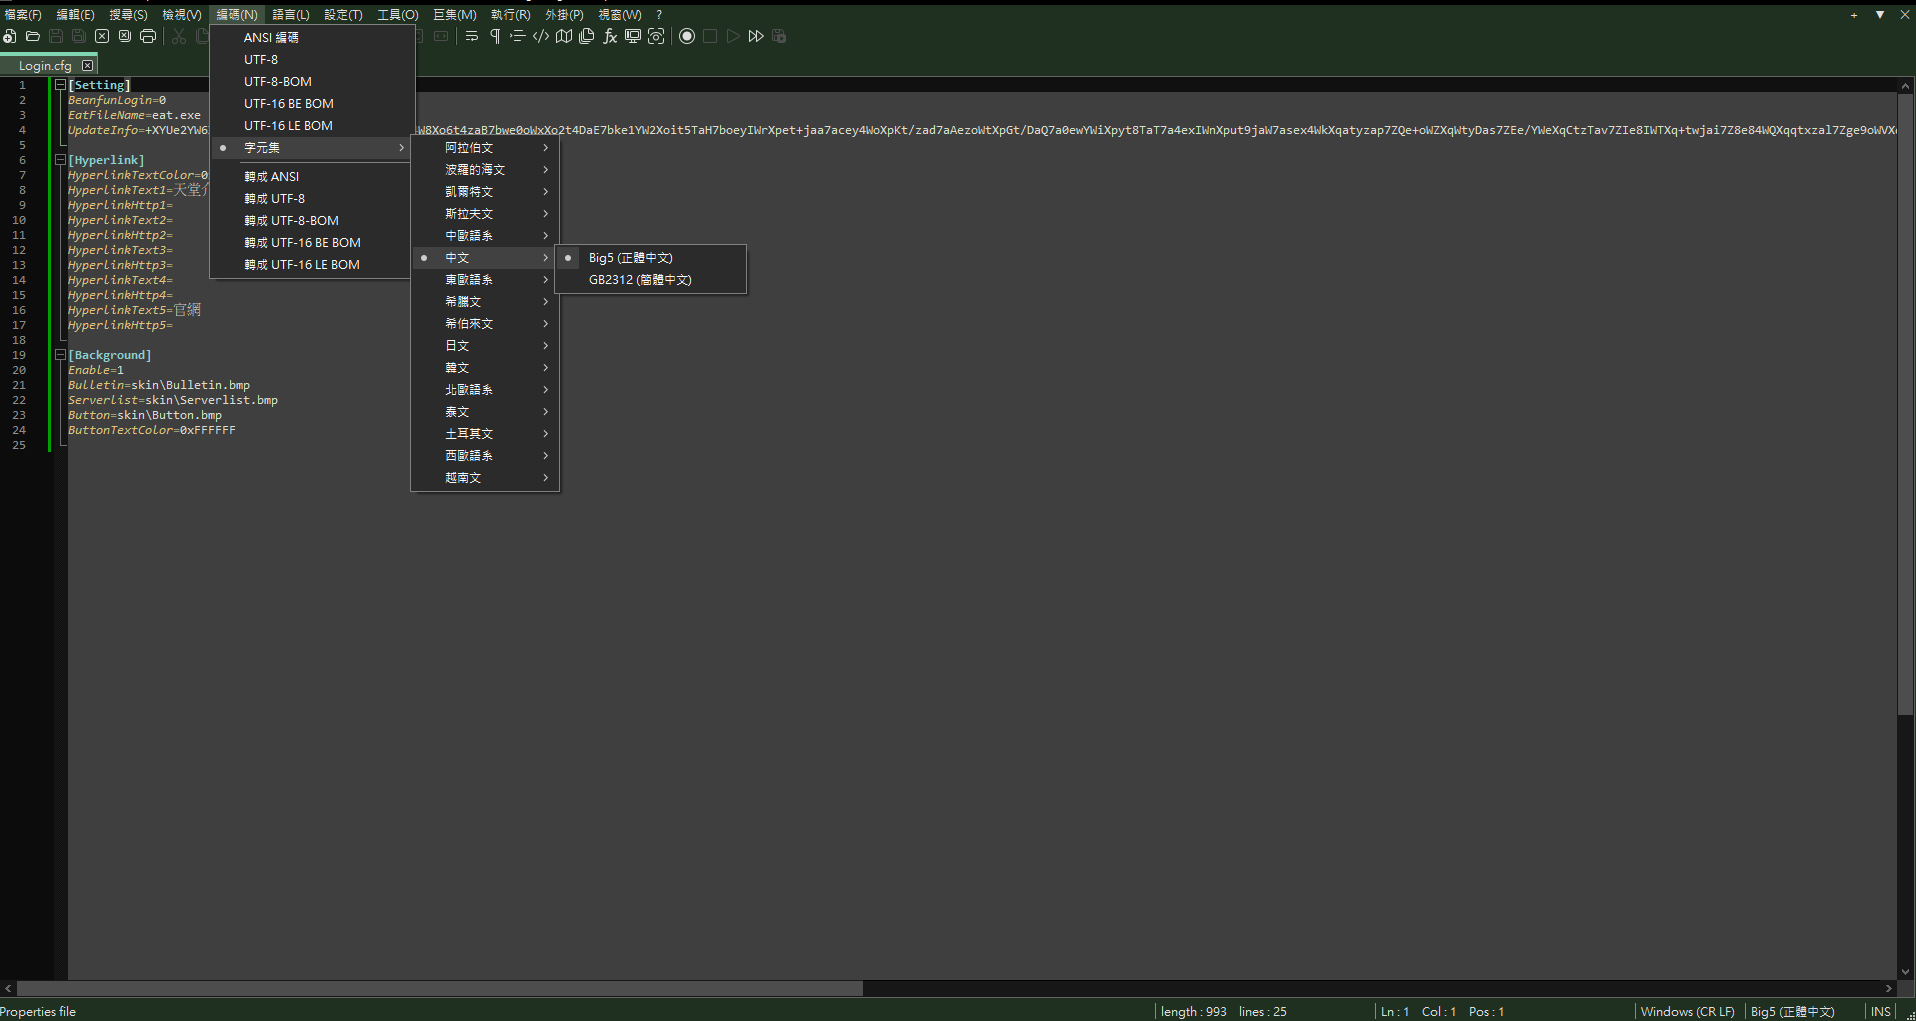Open the Document List toolbar icon
Screen dimensions: 1916x1021
click(x=587, y=36)
